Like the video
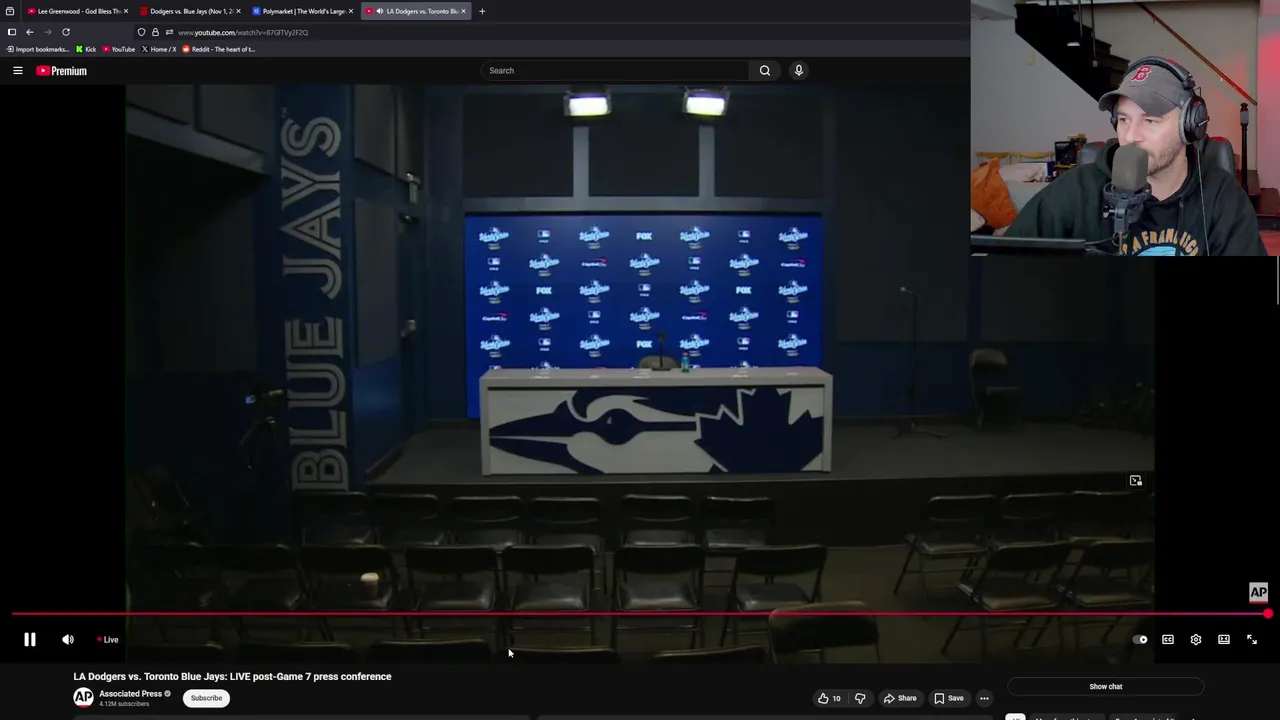 [x=829, y=698]
